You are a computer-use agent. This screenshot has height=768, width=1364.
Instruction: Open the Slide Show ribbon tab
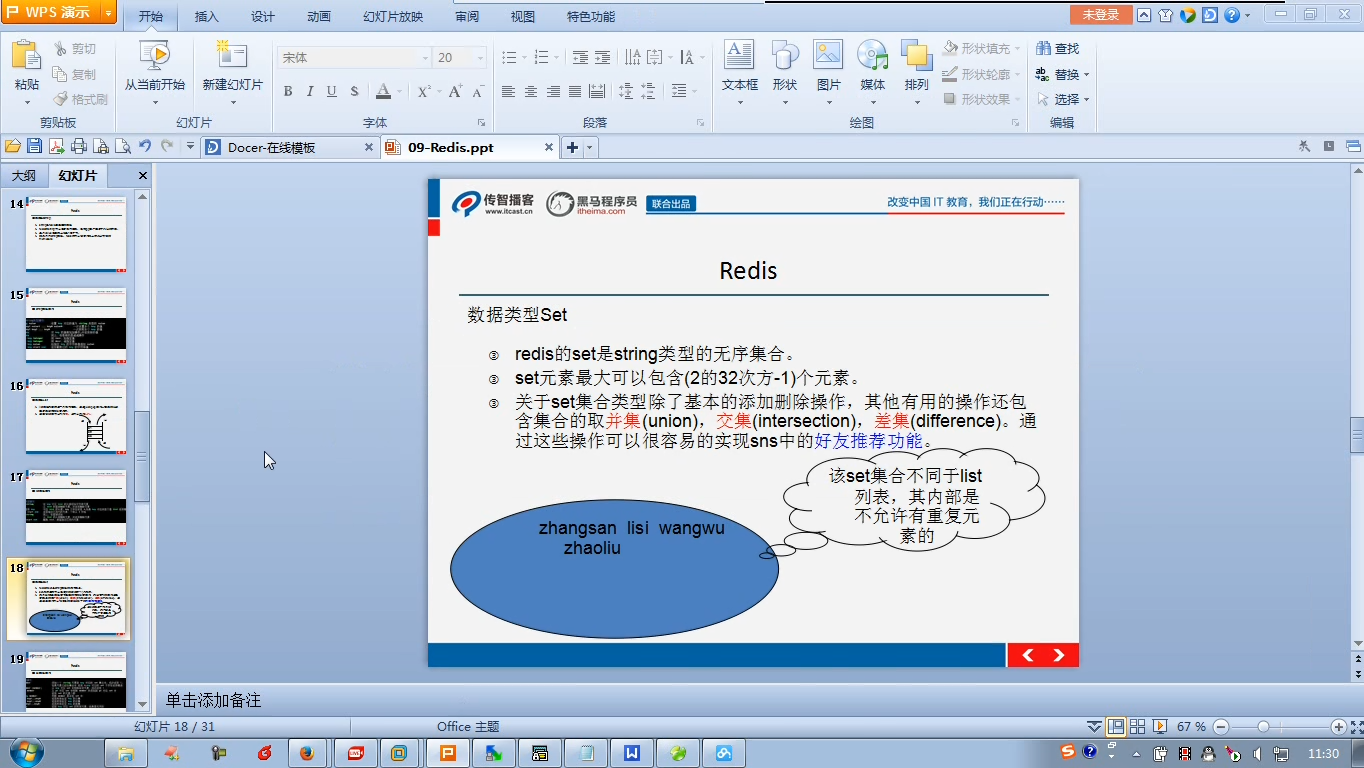393,16
